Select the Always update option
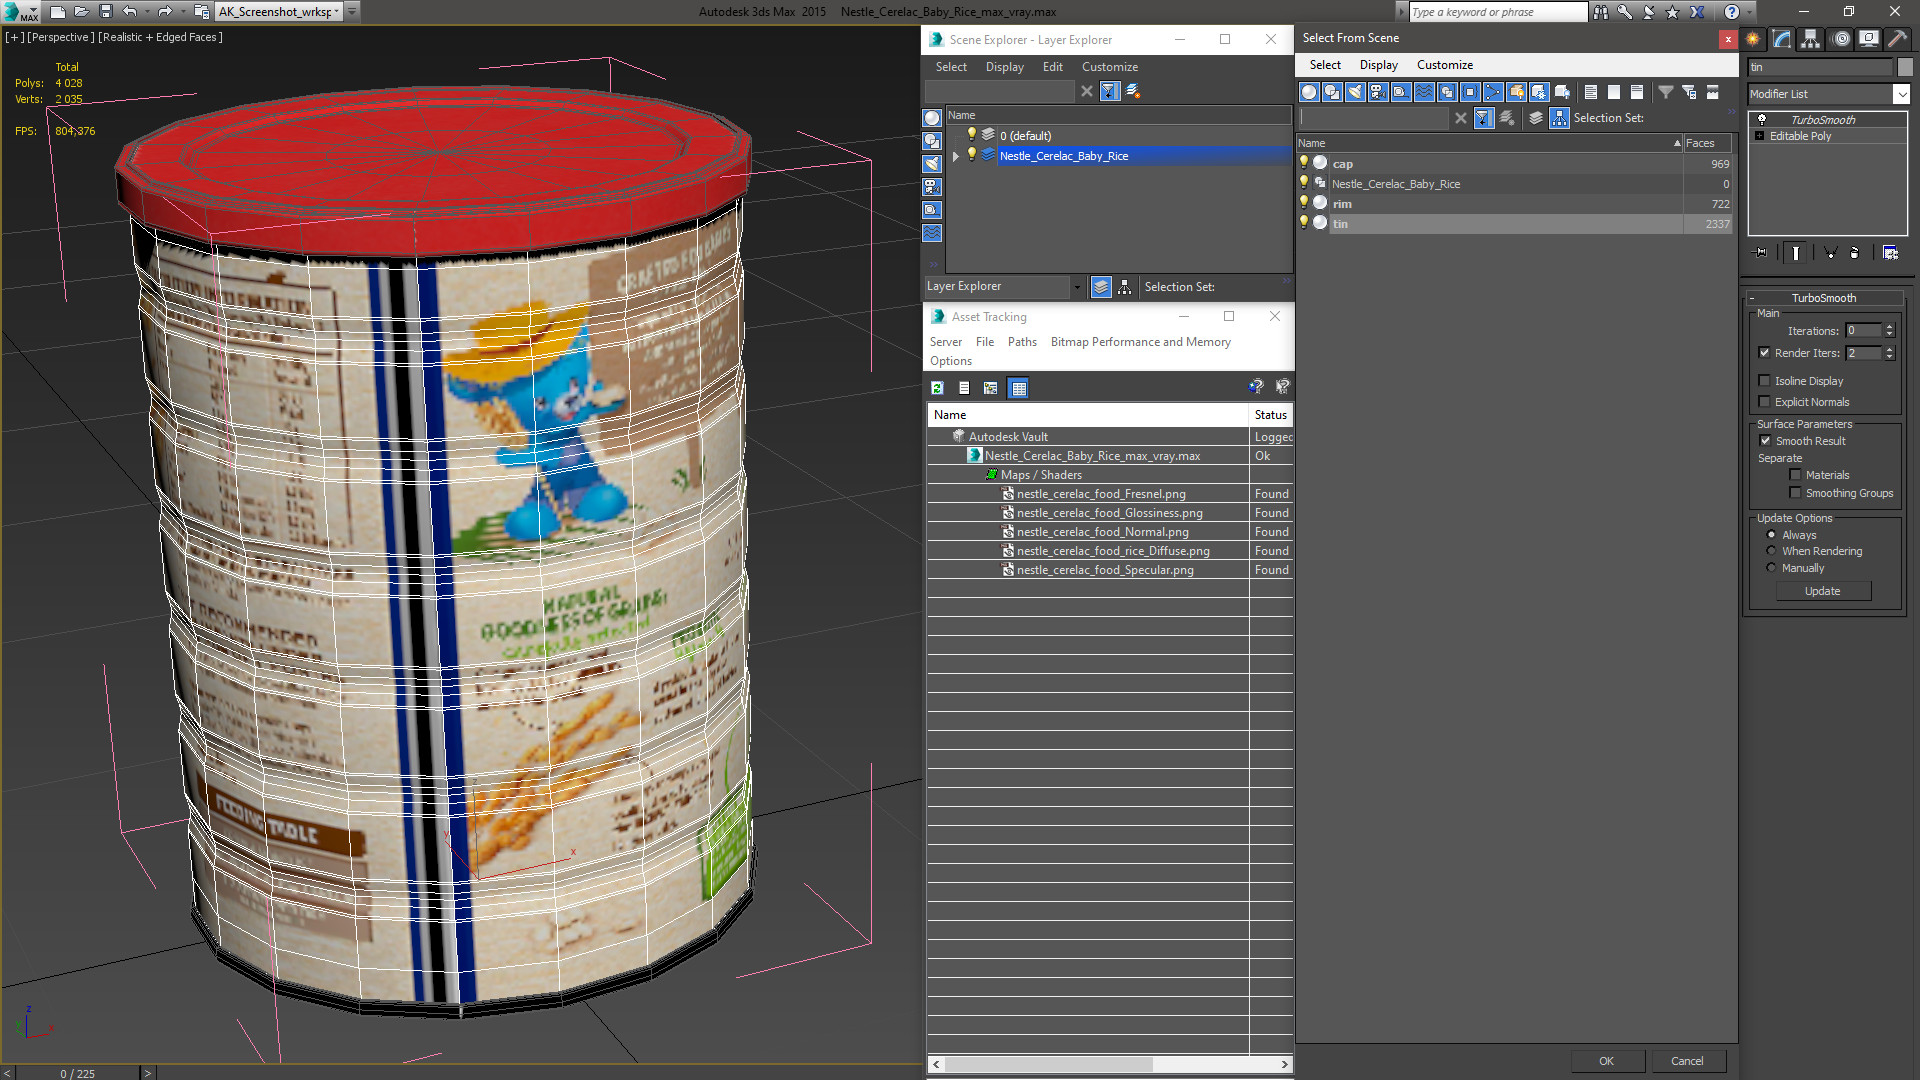This screenshot has width=1920, height=1080. (1771, 535)
